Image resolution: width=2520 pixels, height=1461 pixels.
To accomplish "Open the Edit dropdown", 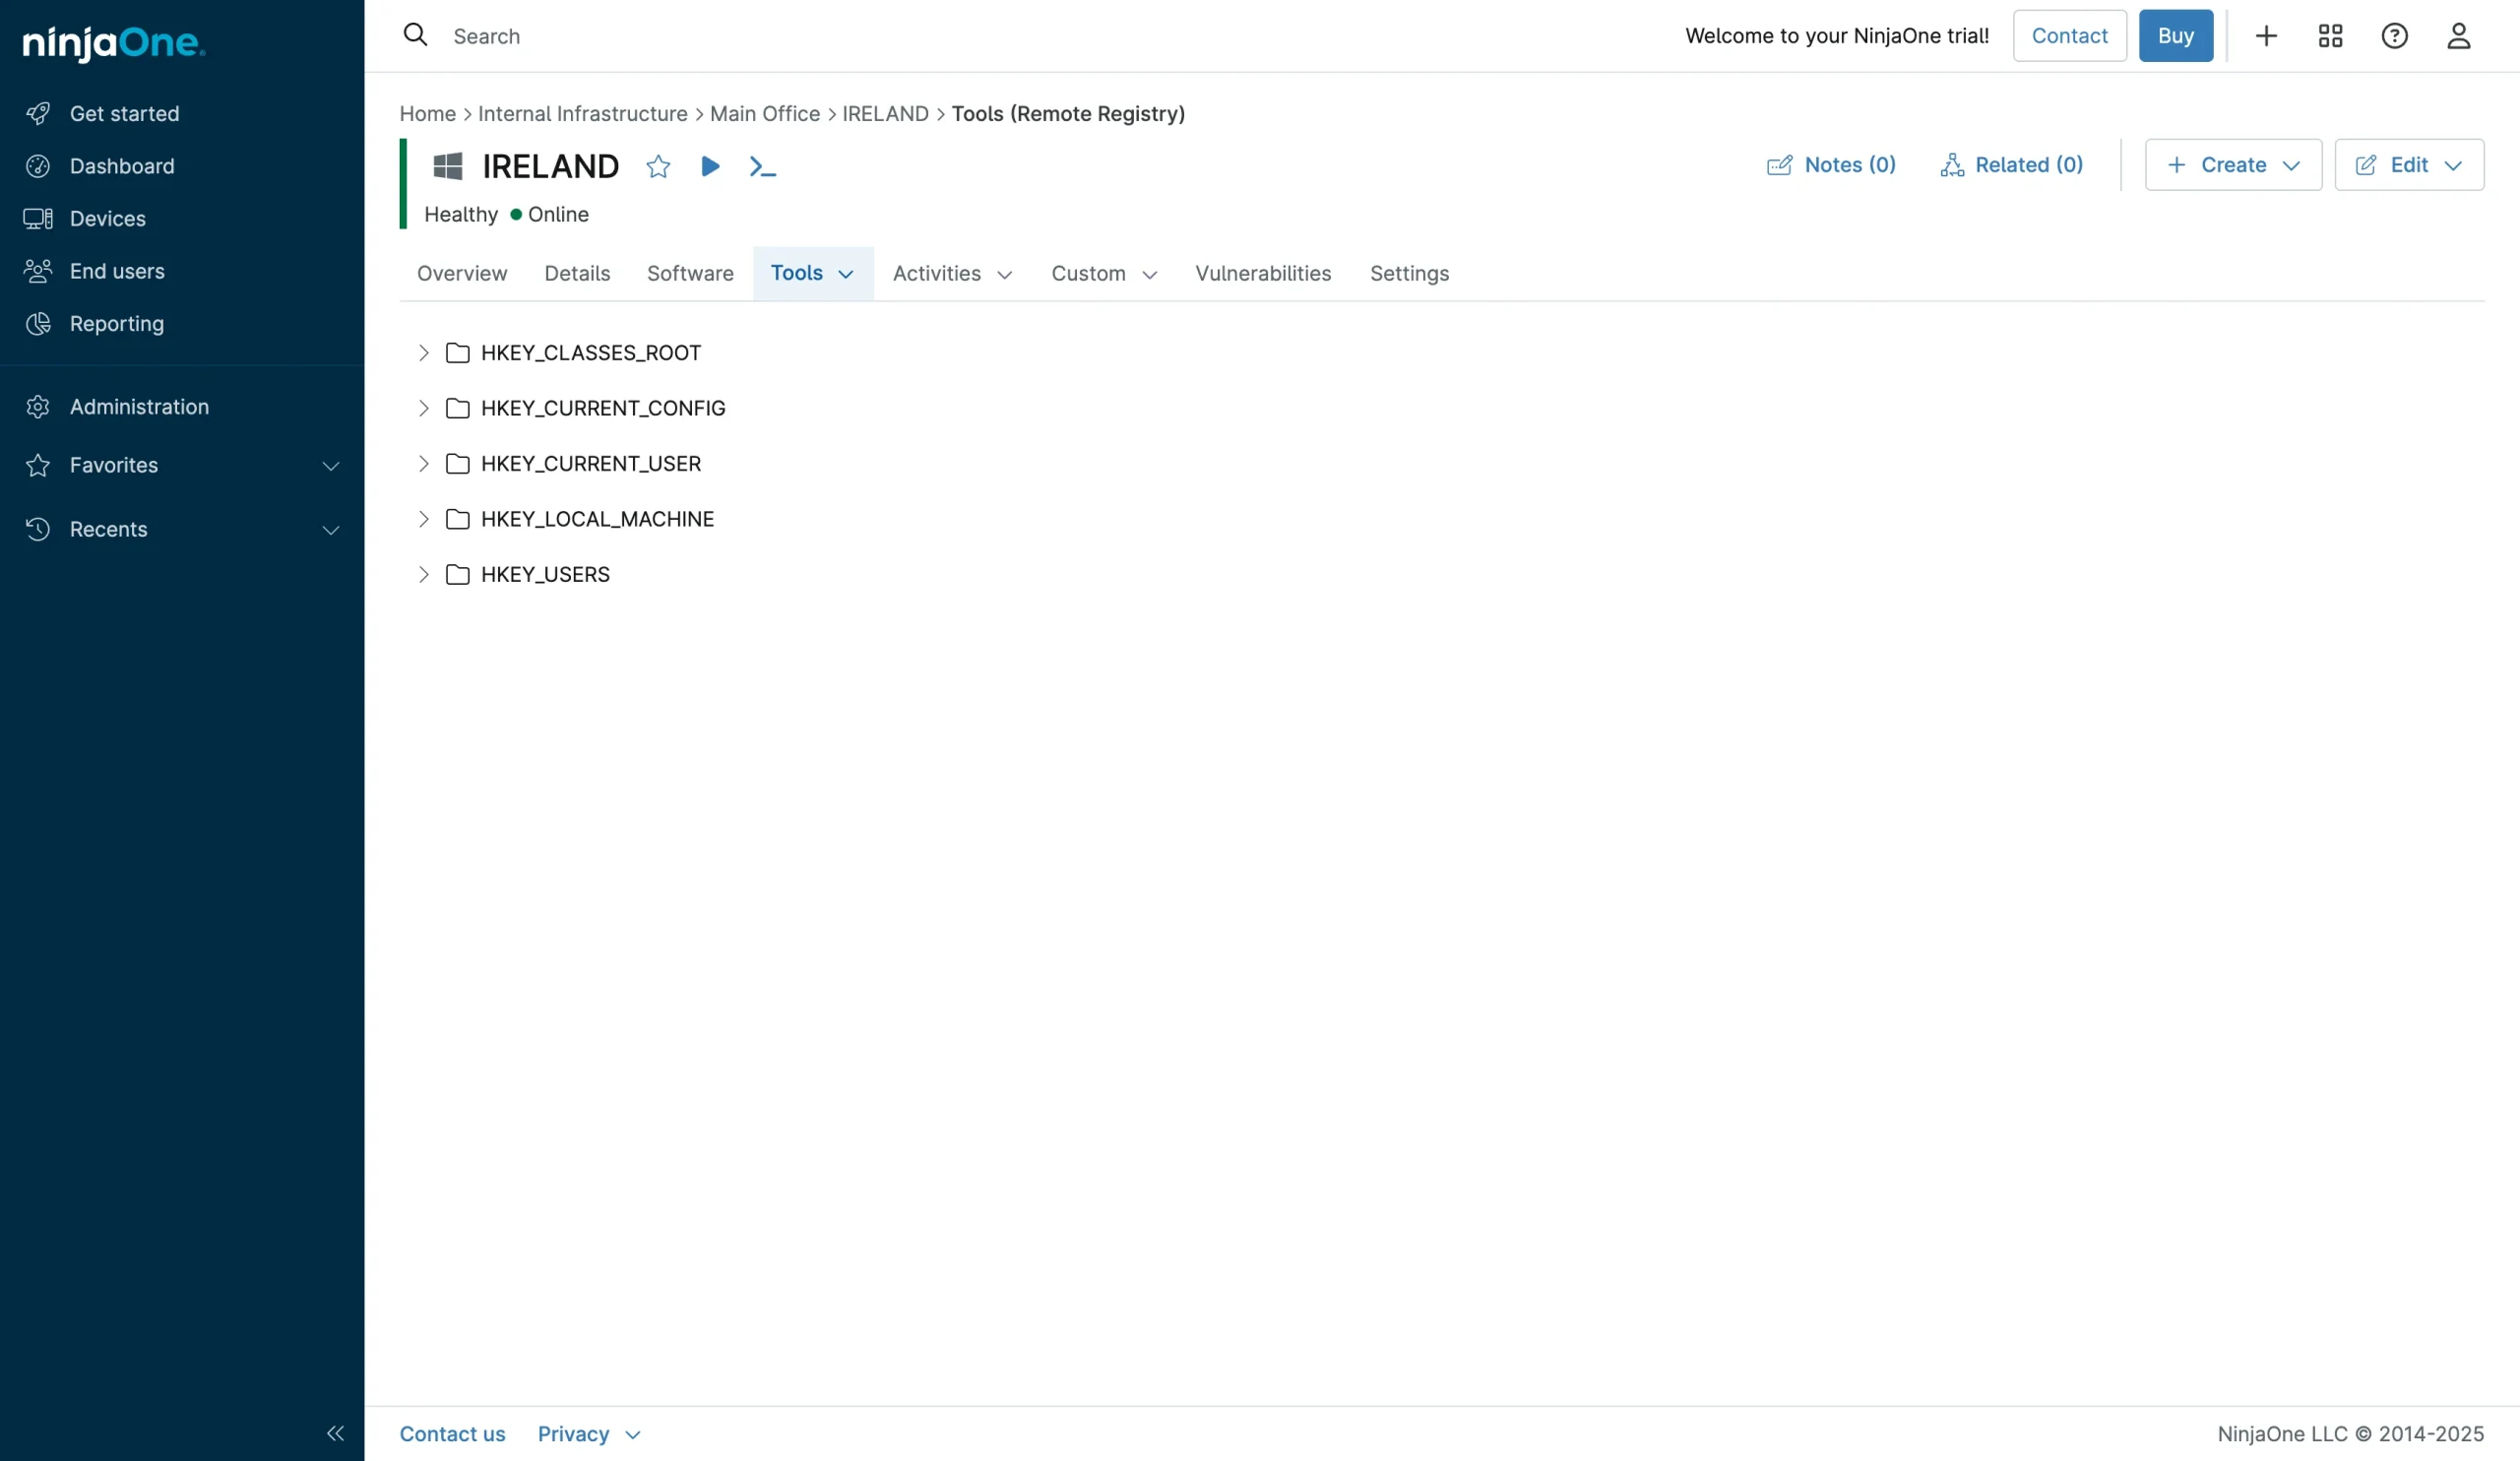I will (x=2409, y=165).
